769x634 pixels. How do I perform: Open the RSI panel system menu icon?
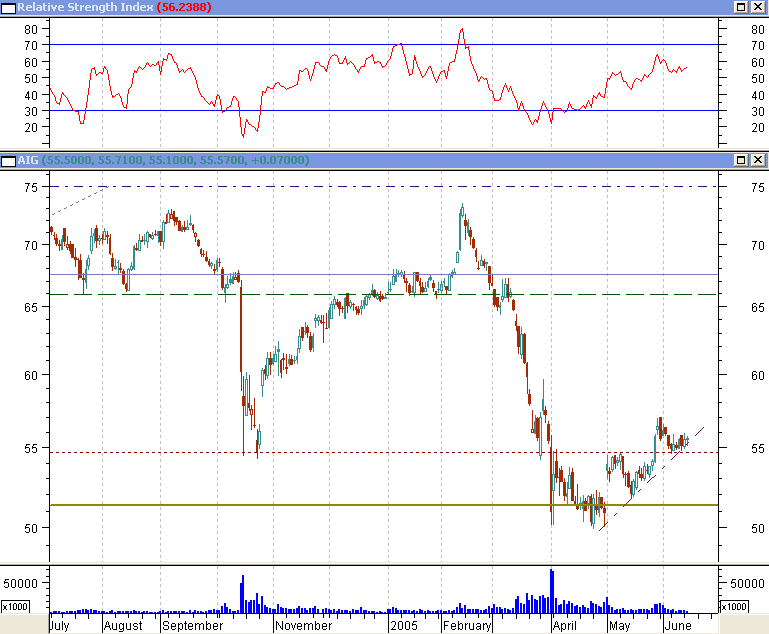(x=8, y=8)
